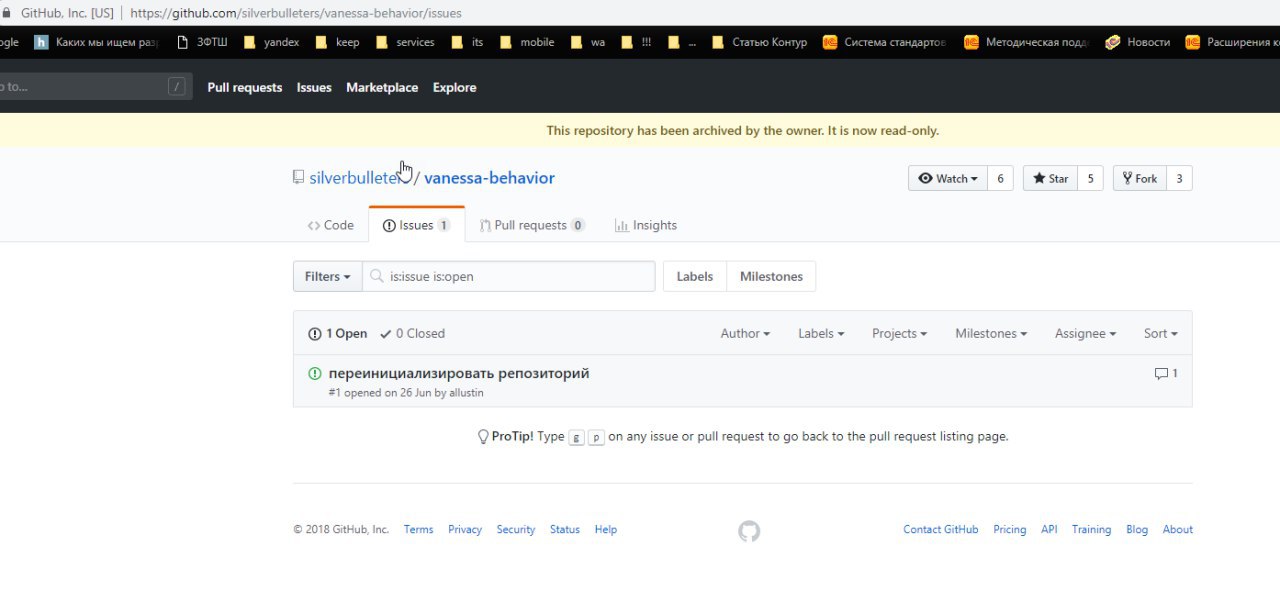Open the Статью Контур bookmark
This screenshot has width=1280, height=602.
coord(759,42)
